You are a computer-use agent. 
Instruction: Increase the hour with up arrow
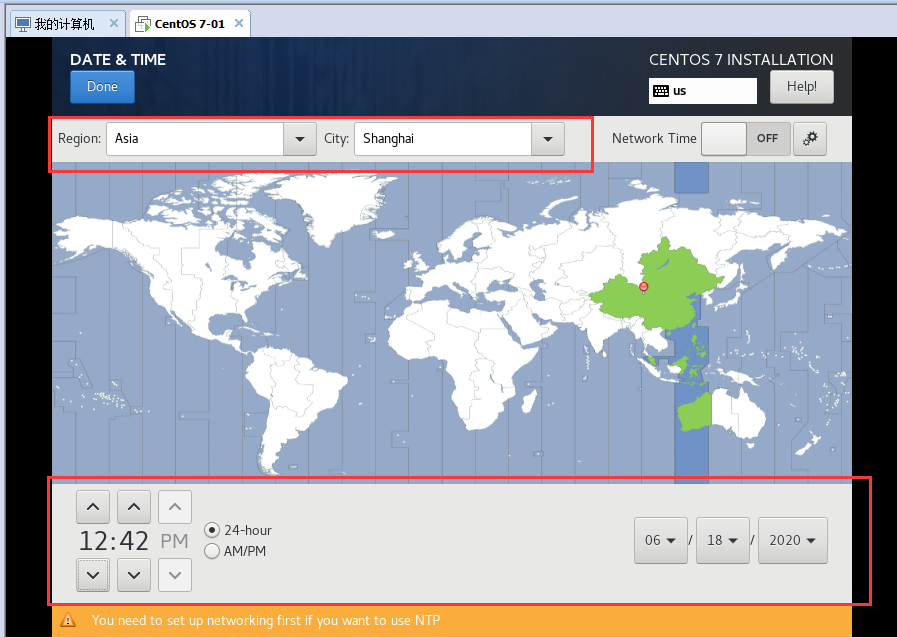(93, 507)
